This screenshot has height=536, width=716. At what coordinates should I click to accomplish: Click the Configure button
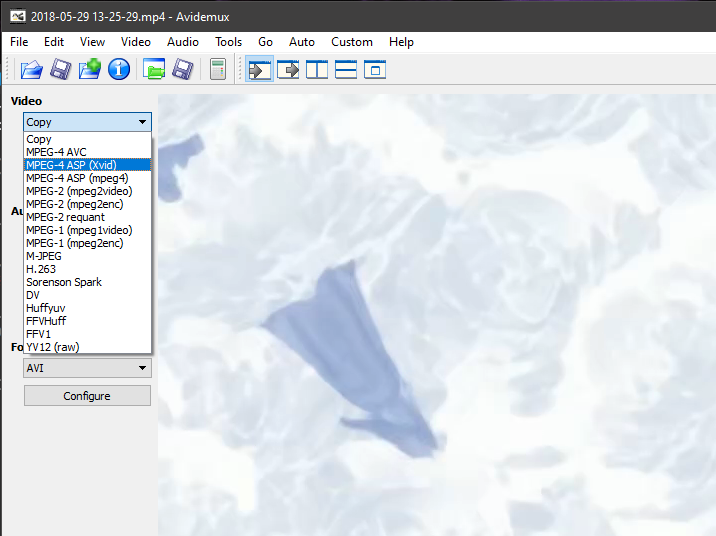click(x=87, y=396)
